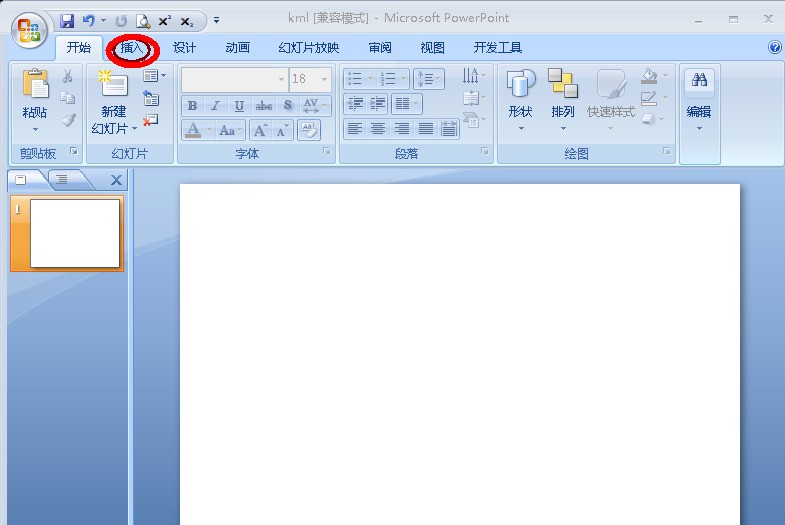Image resolution: width=785 pixels, height=525 pixels.
Task: Switch to the 插入 ribbon tab
Action: (x=132, y=48)
